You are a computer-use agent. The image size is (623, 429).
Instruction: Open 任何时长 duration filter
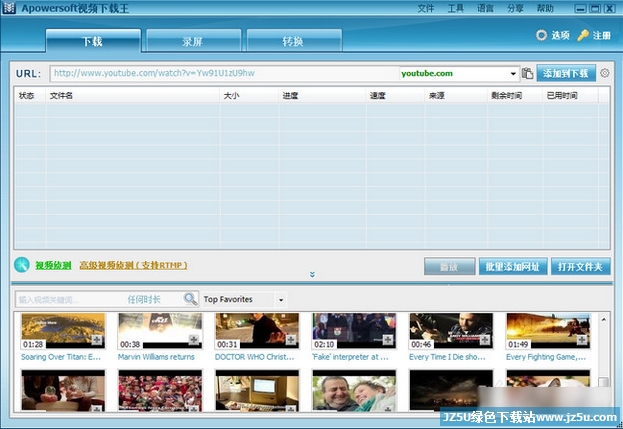pyautogui.click(x=144, y=299)
